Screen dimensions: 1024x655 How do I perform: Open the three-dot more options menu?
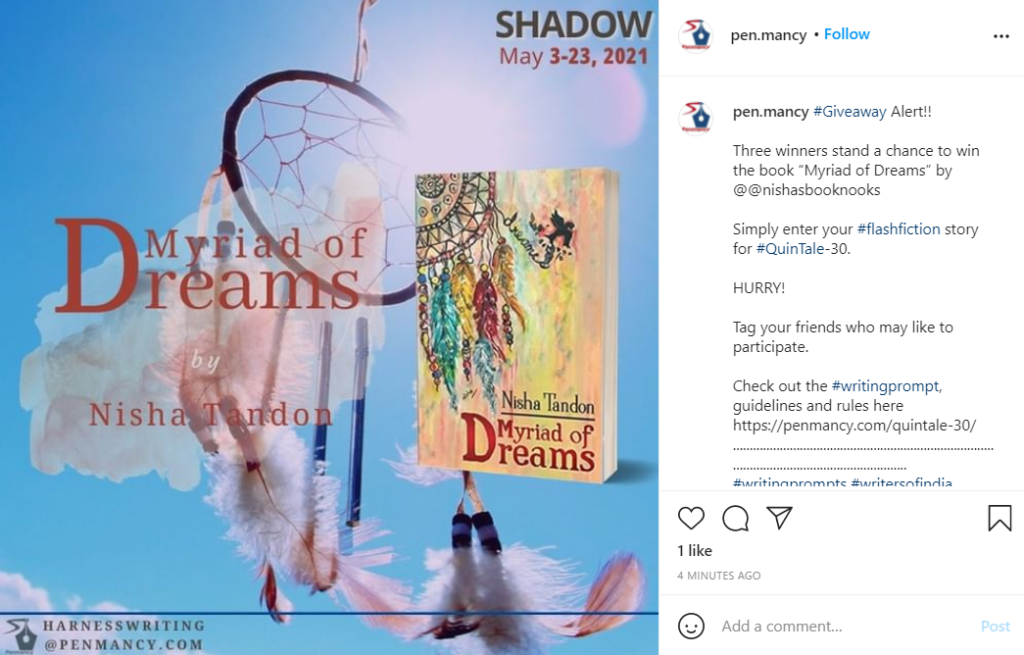click(1001, 36)
